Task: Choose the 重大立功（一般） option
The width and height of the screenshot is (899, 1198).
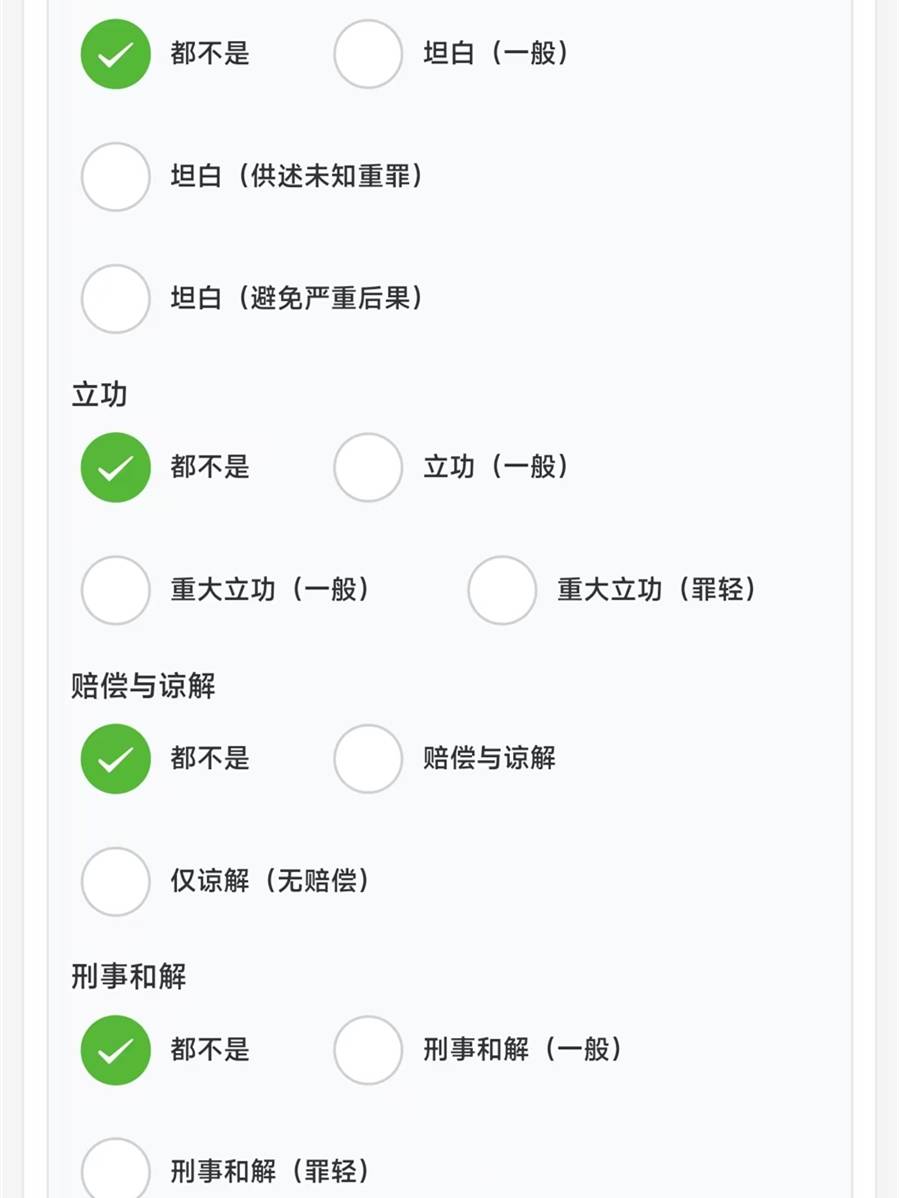Action: 116,590
